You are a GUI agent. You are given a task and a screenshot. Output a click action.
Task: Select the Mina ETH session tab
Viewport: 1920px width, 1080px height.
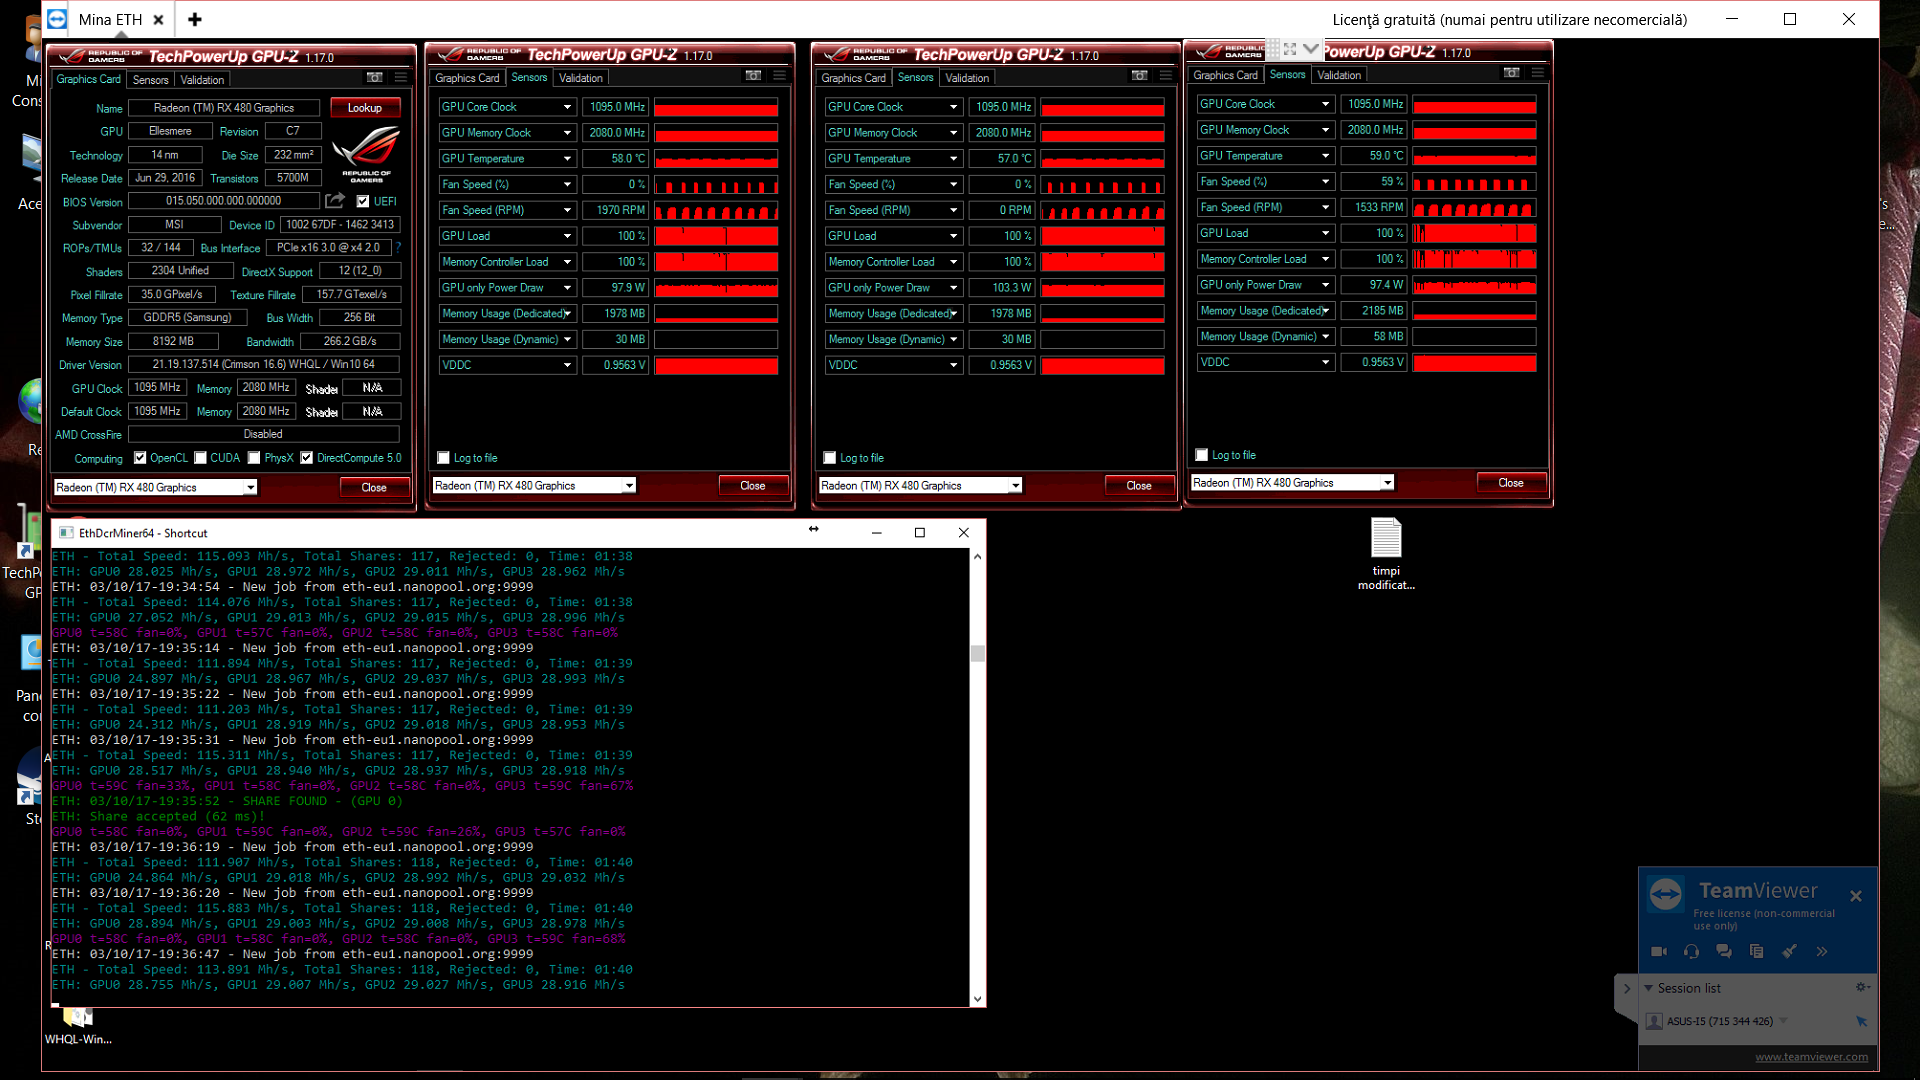(110, 19)
